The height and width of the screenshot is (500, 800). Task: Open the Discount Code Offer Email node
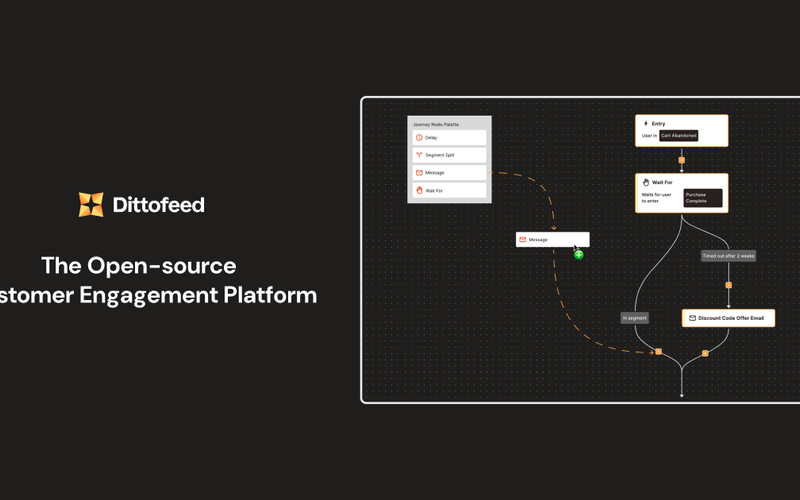click(x=729, y=318)
